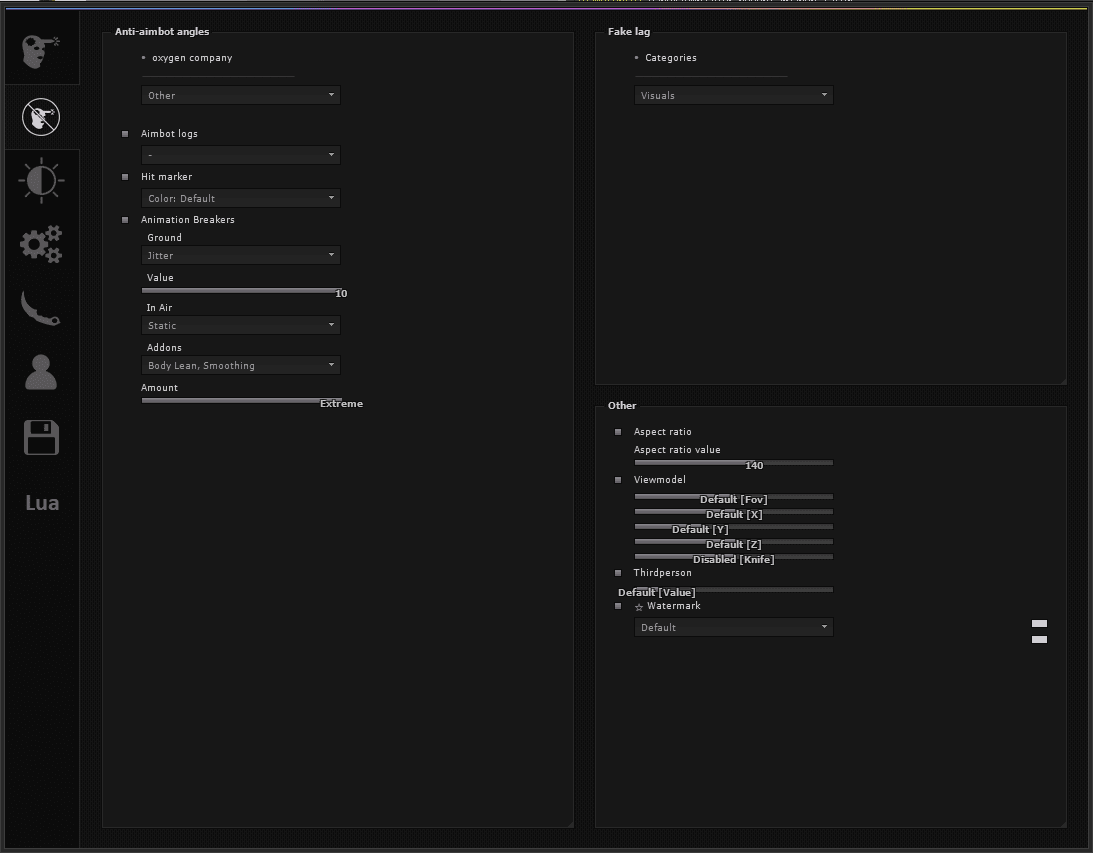Click the Viewmodel Fov slider
1093x853 pixels.
(x=734, y=497)
